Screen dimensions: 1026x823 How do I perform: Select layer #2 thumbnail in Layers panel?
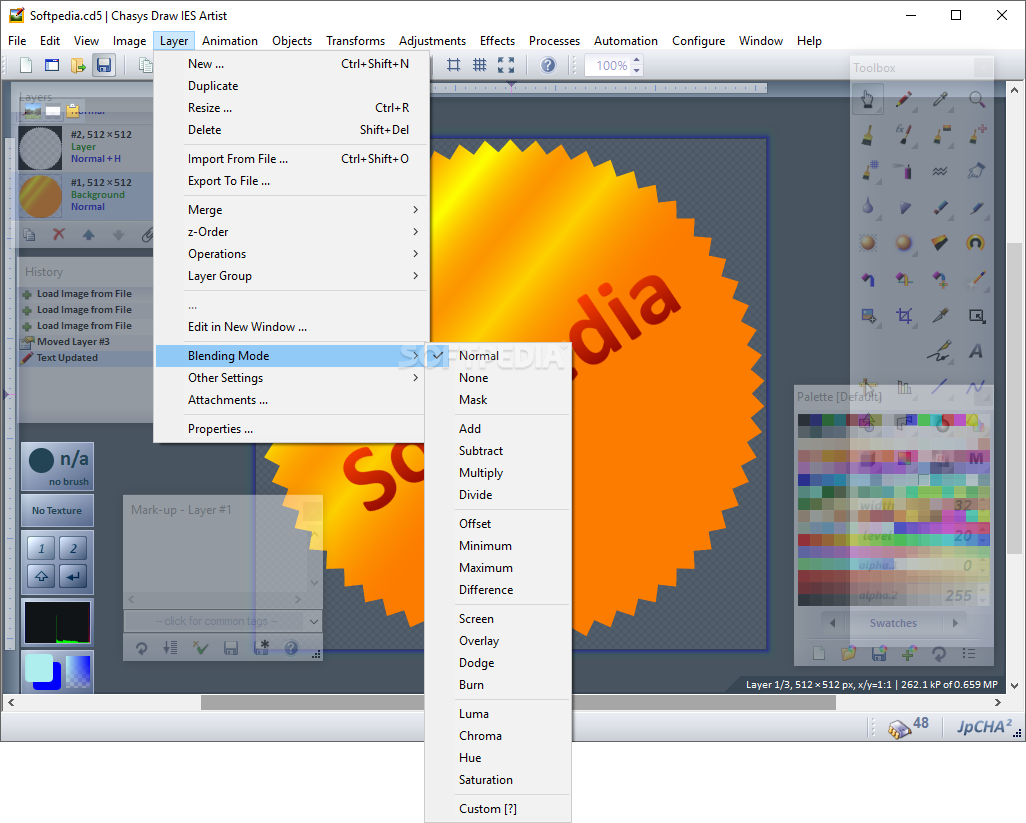pos(41,148)
